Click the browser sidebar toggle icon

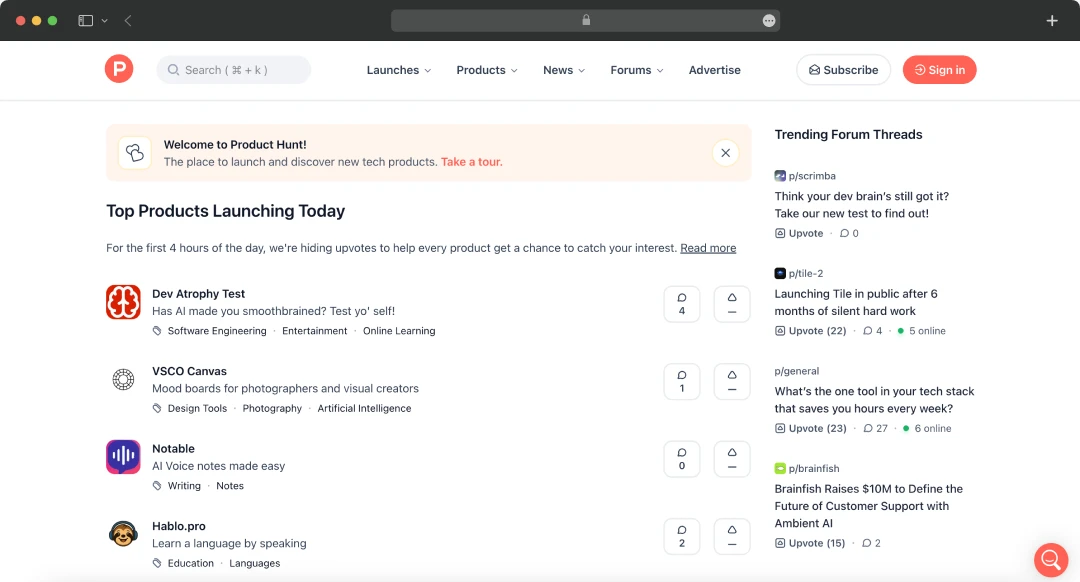pos(85,21)
